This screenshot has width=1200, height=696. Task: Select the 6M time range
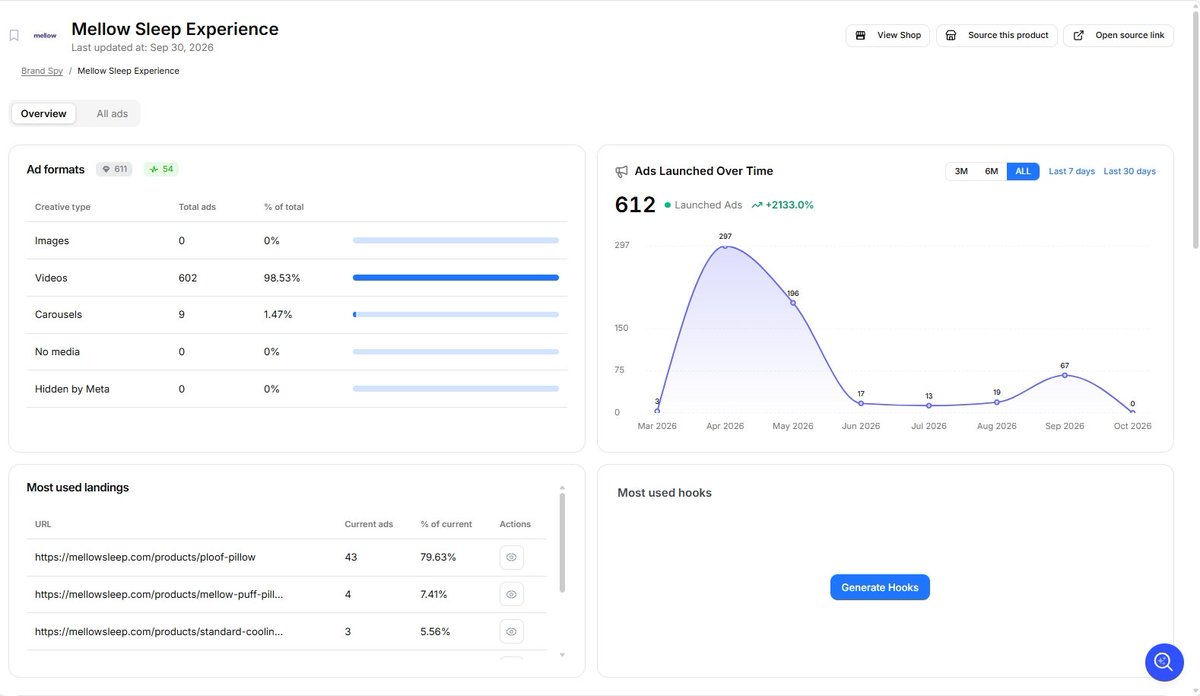click(x=991, y=171)
